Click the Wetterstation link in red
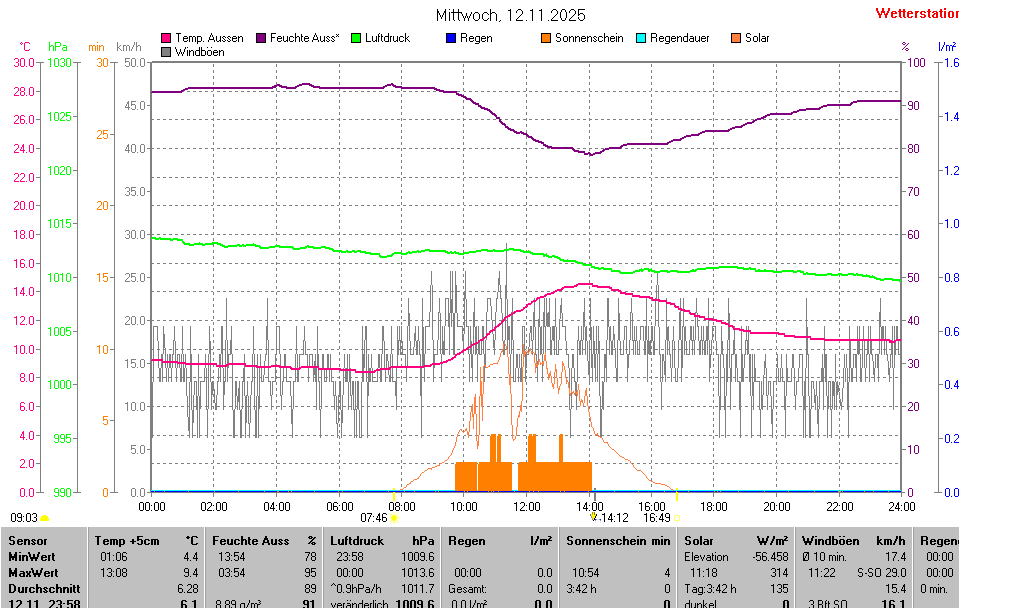1024x608 pixels. pos(916,14)
